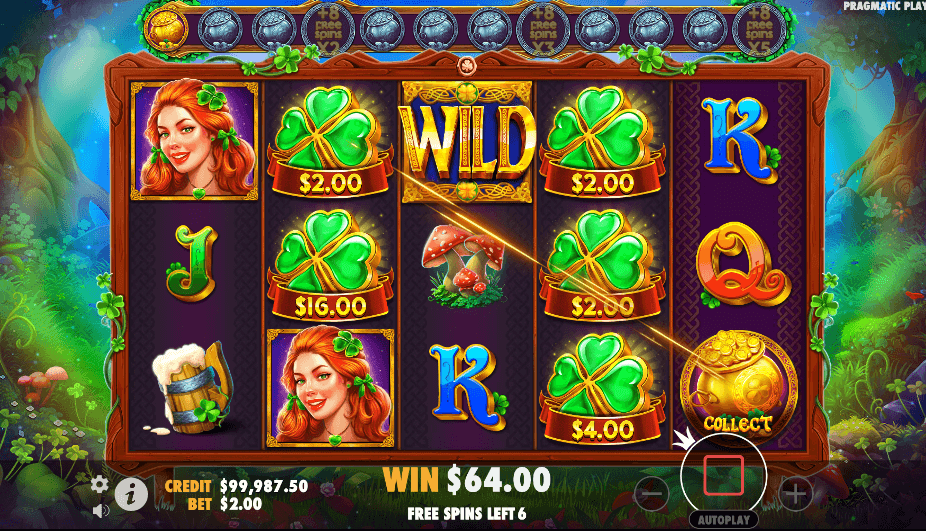
Task: Click the +8 free spins X2 milestone
Action: (x=328, y=31)
